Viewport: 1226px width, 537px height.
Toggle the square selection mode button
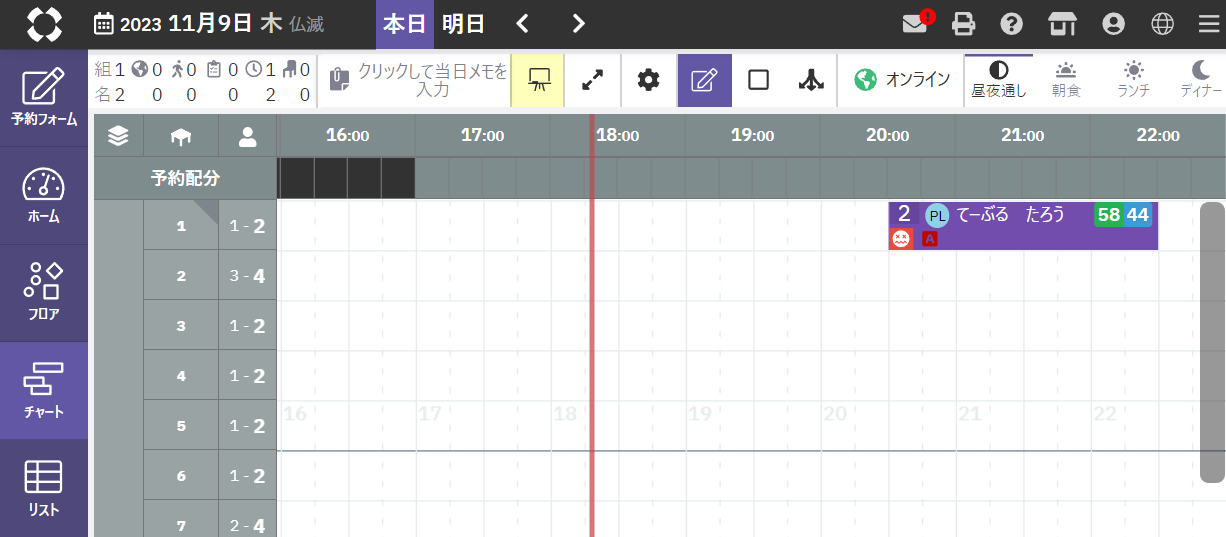758,81
